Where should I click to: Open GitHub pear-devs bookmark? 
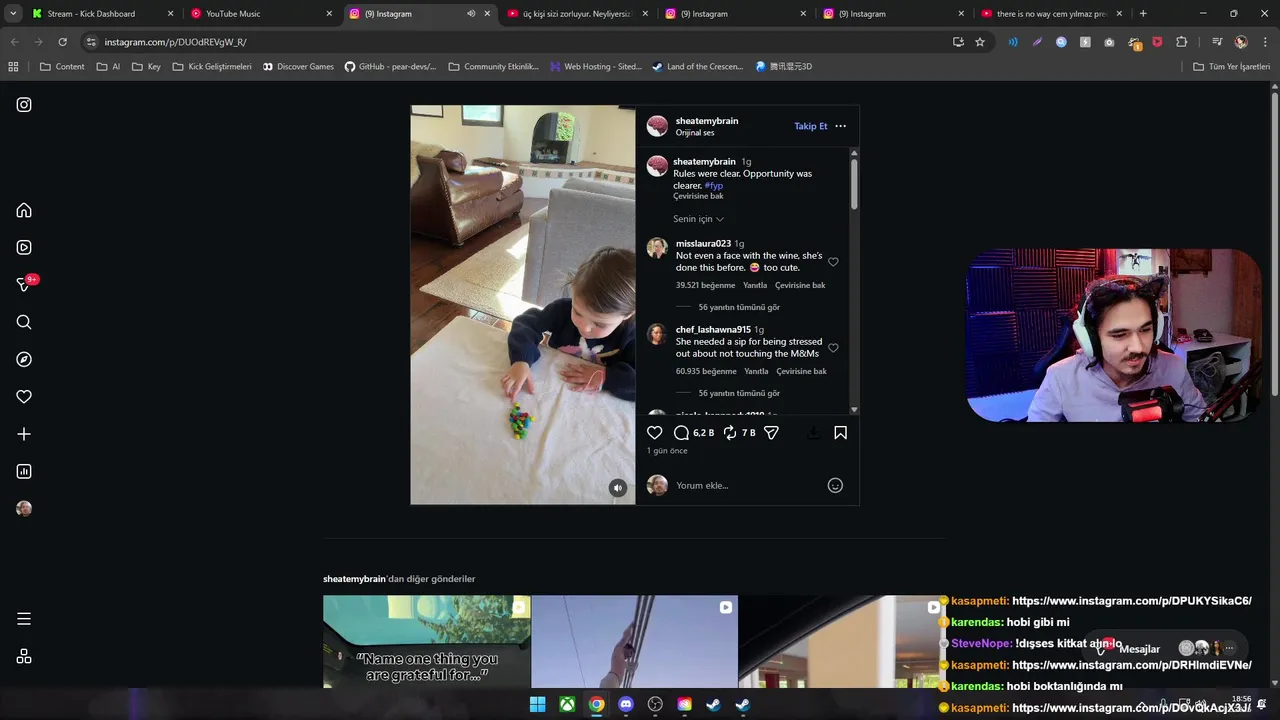[390, 67]
